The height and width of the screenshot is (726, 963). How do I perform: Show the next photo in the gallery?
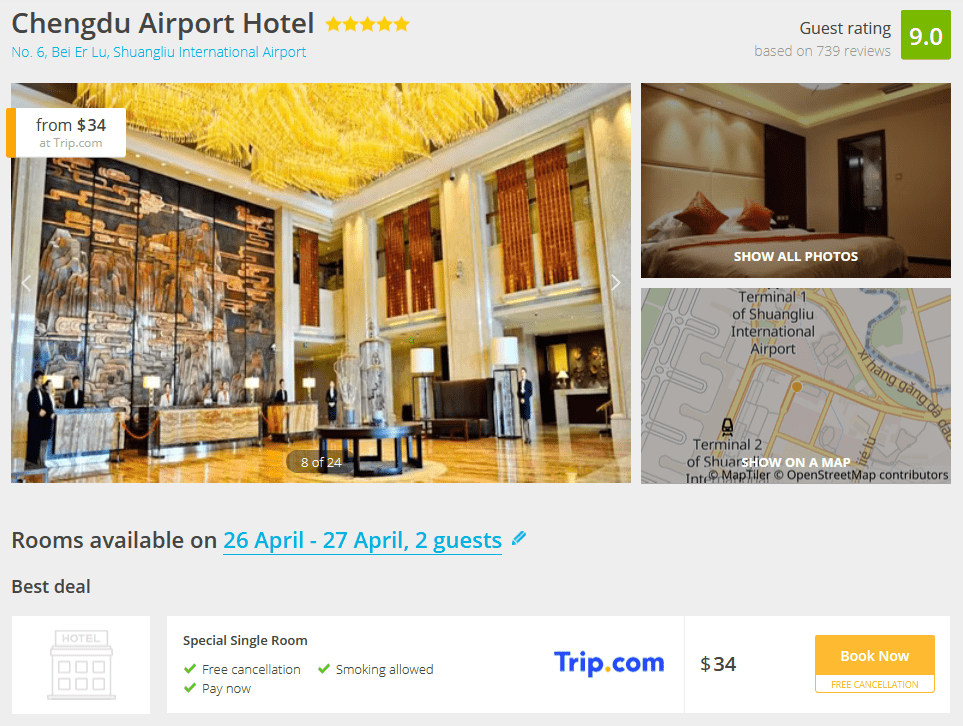pyautogui.click(x=615, y=283)
